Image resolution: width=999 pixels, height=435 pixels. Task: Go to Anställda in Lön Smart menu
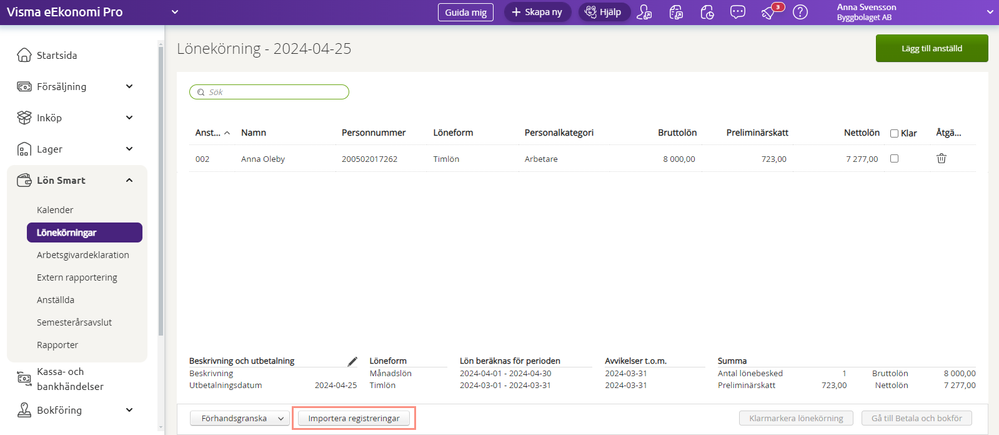tap(56, 299)
